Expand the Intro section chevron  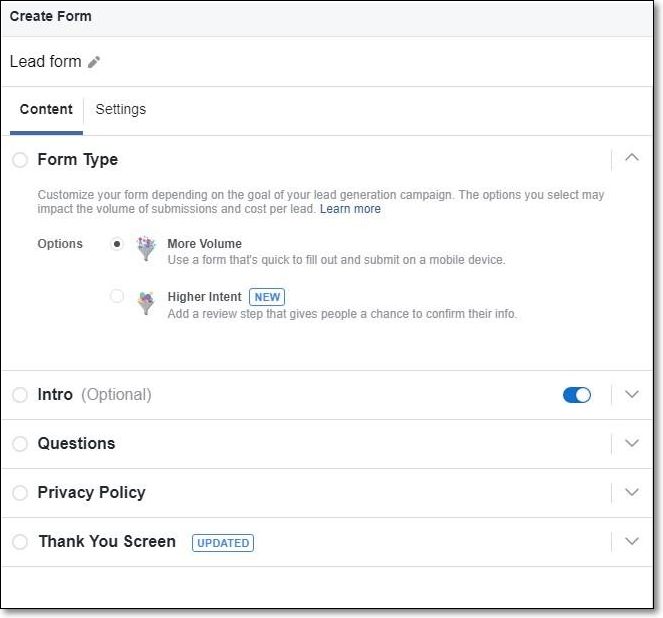point(632,394)
